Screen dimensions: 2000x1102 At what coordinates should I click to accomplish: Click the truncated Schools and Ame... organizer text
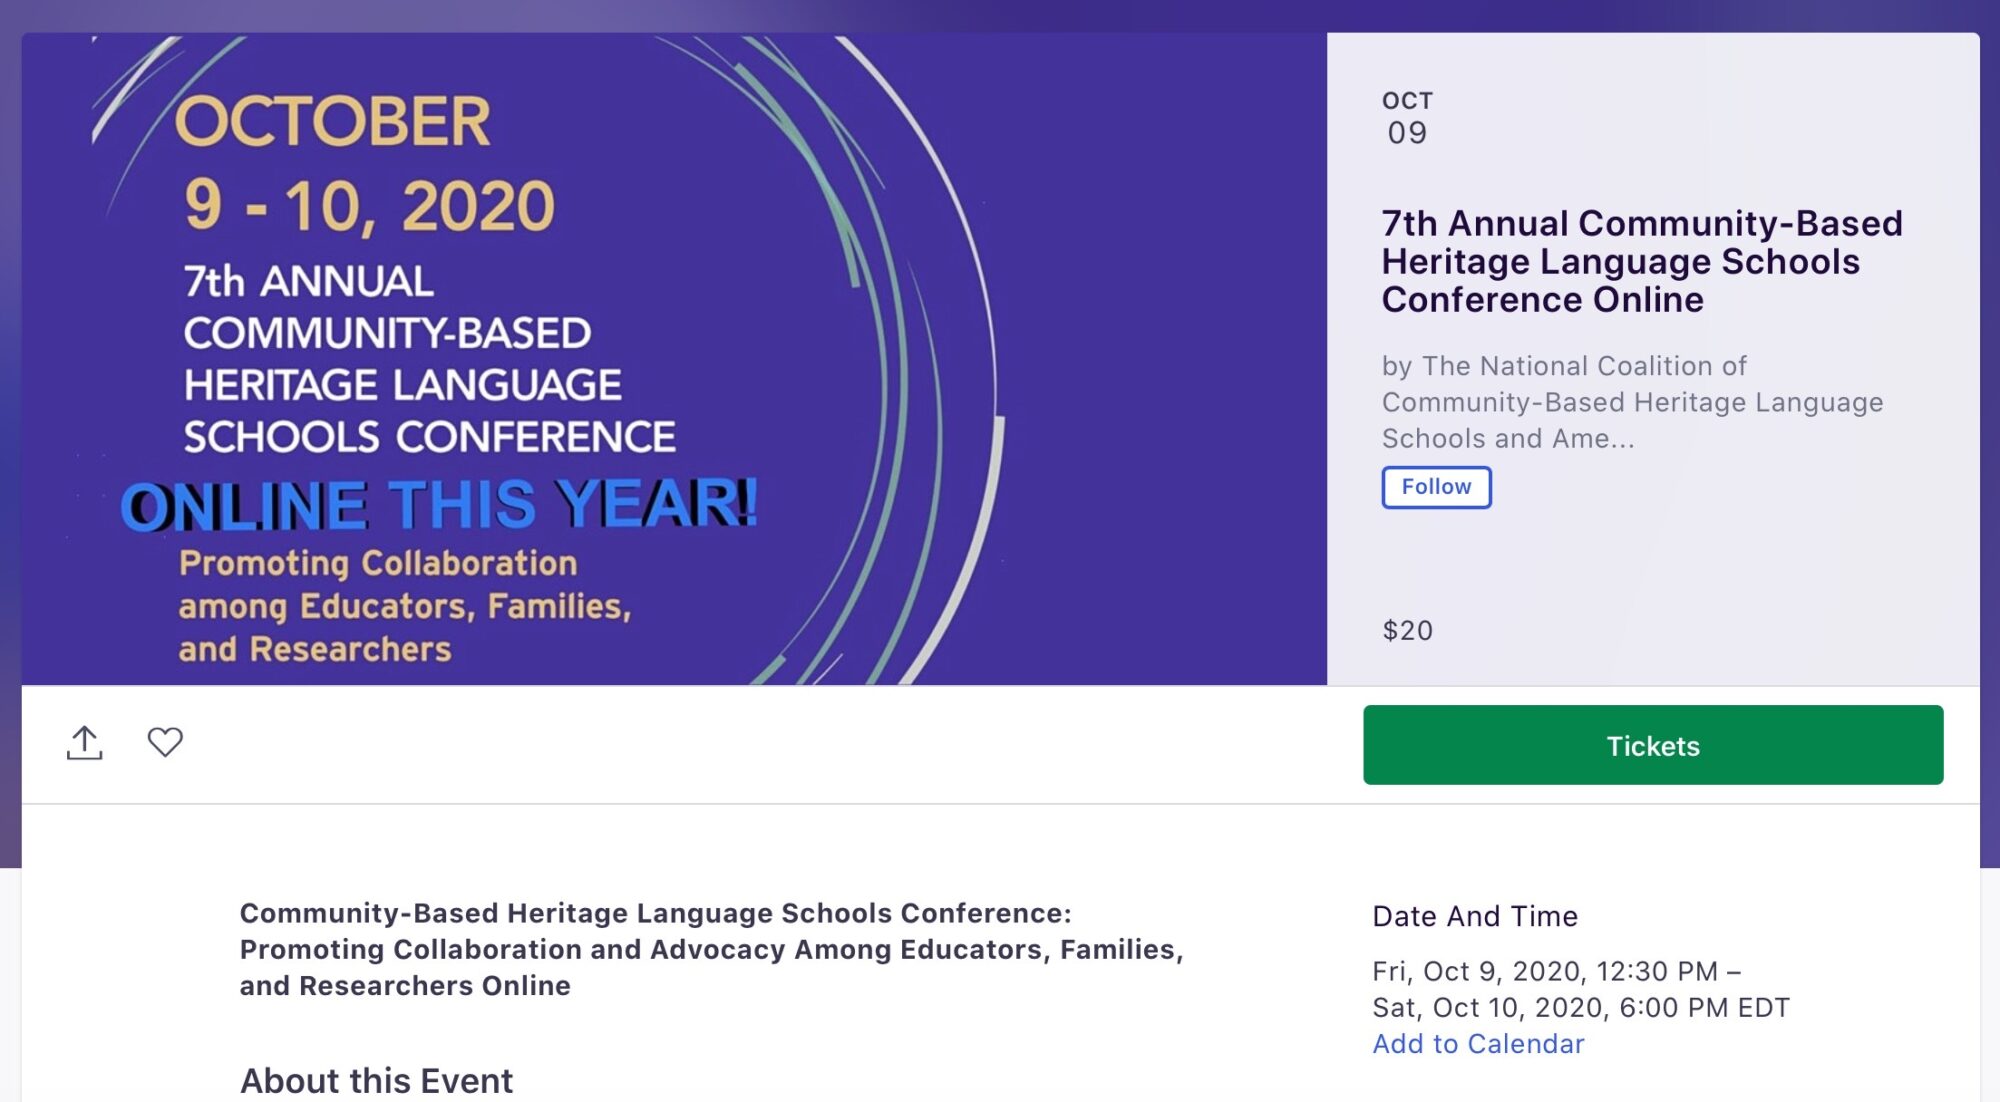click(1508, 439)
